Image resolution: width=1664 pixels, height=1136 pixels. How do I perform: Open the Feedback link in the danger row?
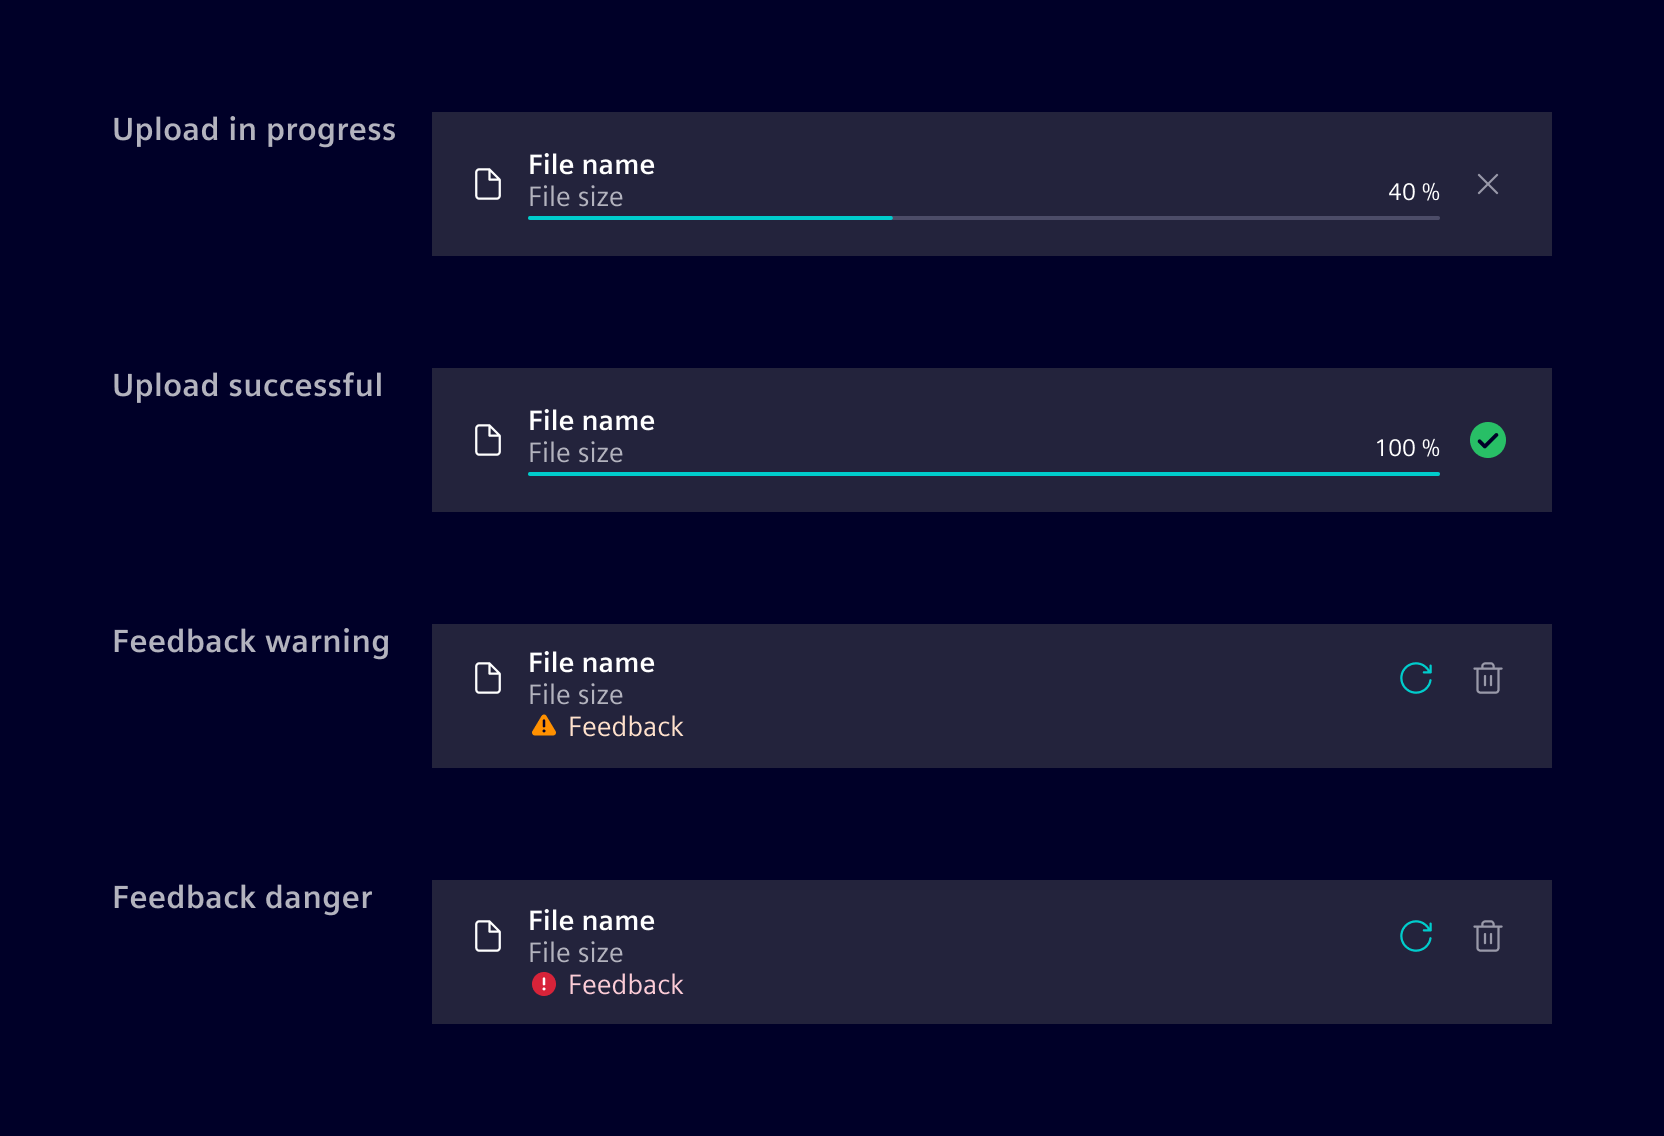(625, 985)
